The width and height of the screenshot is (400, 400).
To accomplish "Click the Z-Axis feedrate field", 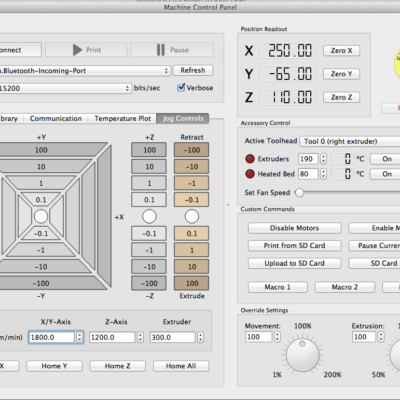I will point(112,337).
